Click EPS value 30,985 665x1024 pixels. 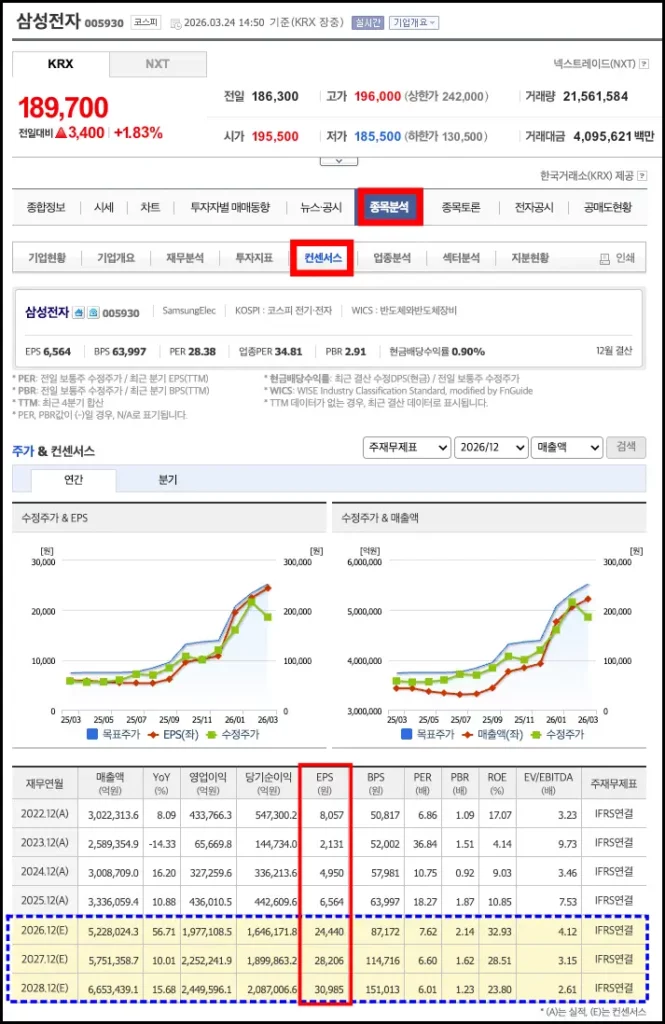[329, 989]
